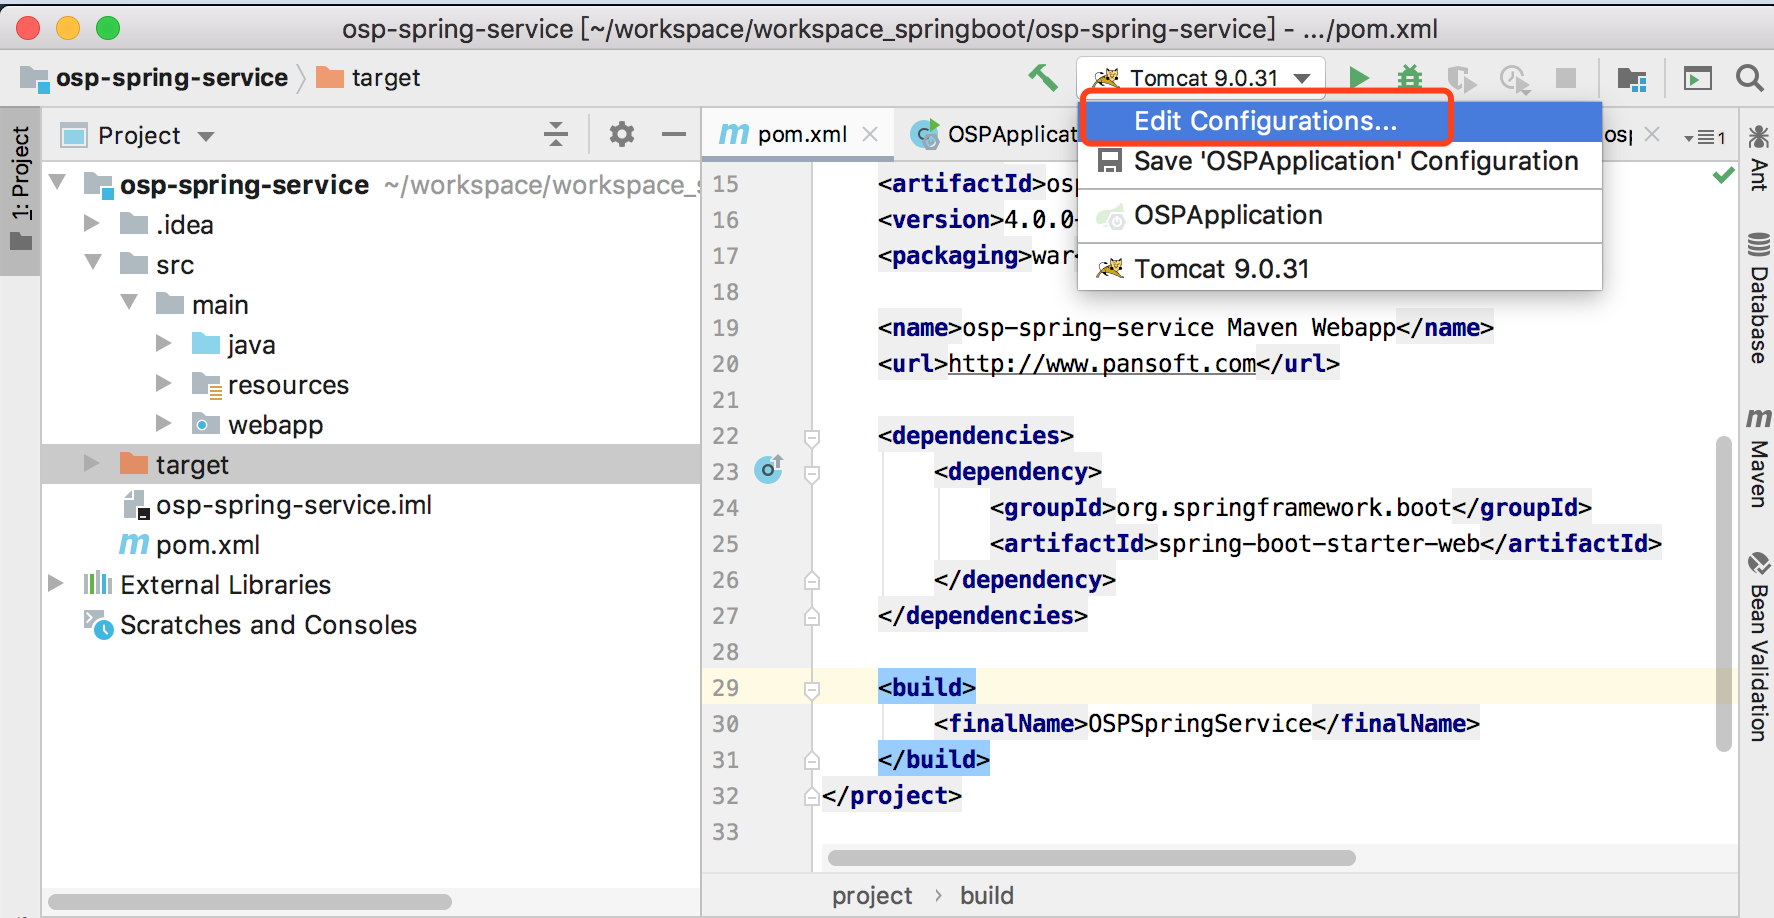This screenshot has width=1774, height=918.
Task: Expand the target folder arrow
Action: coord(92,463)
